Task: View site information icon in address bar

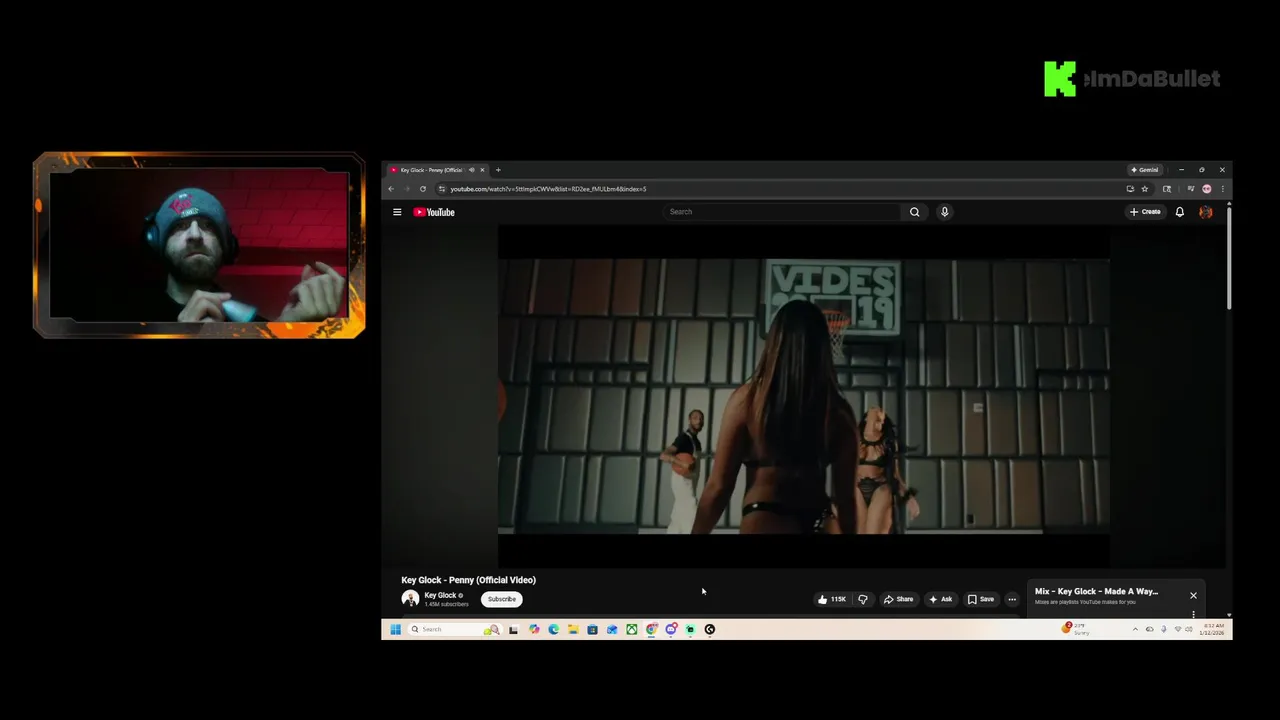Action: pyautogui.click(x=441, y=189)
